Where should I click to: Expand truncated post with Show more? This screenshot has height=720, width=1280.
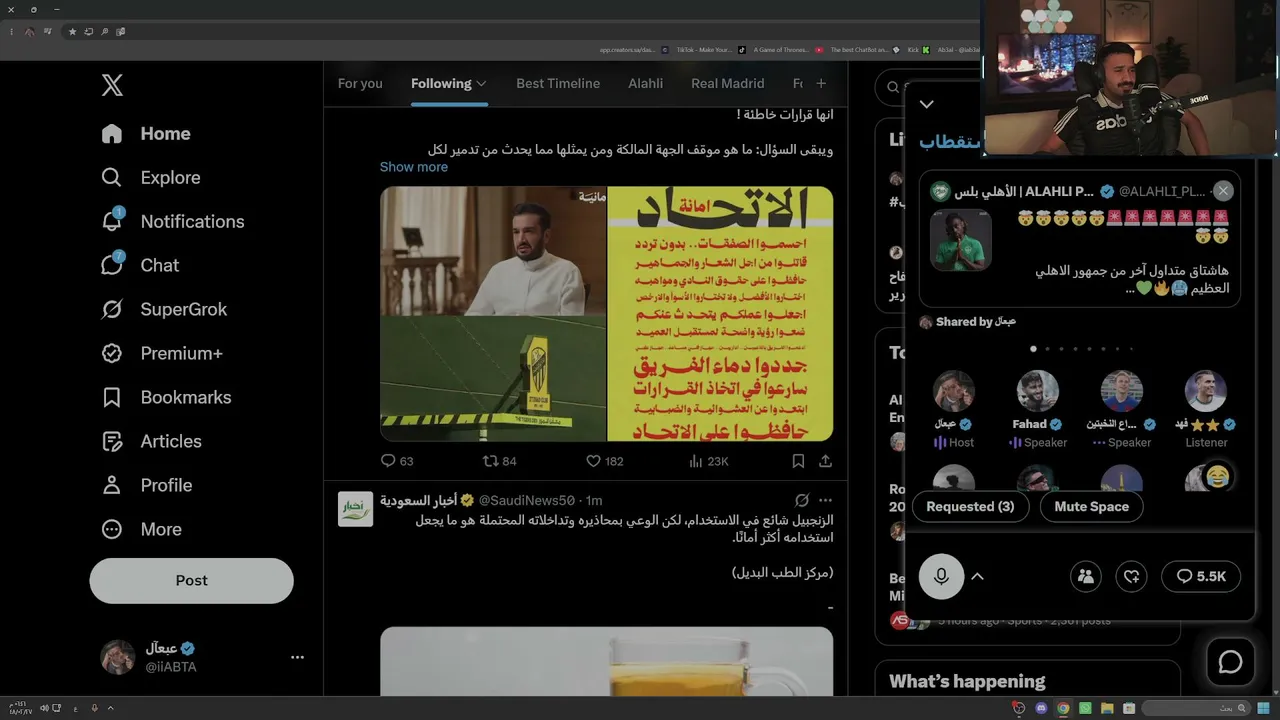tap(413, 167)
